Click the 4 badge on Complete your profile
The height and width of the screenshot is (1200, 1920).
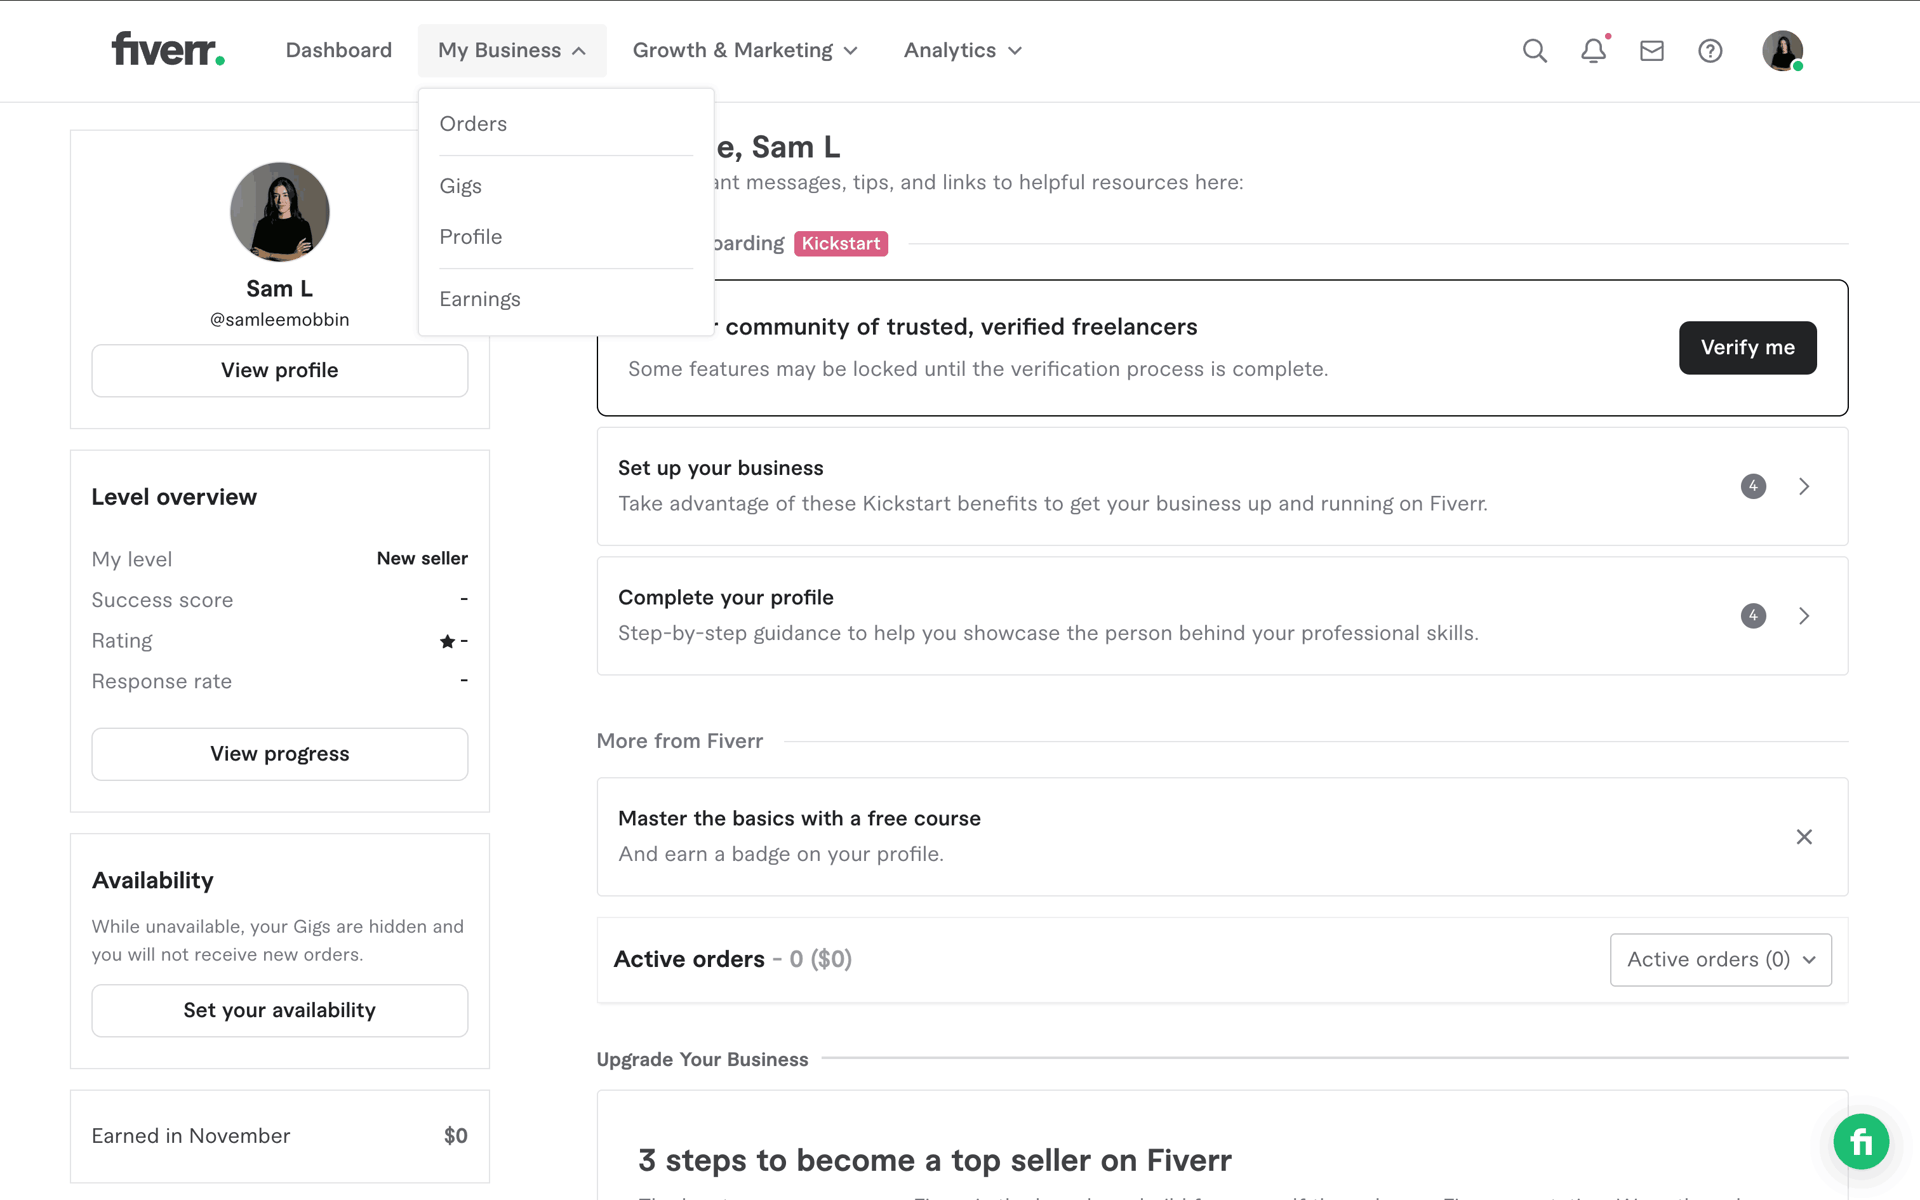[x=1753, y=616]
